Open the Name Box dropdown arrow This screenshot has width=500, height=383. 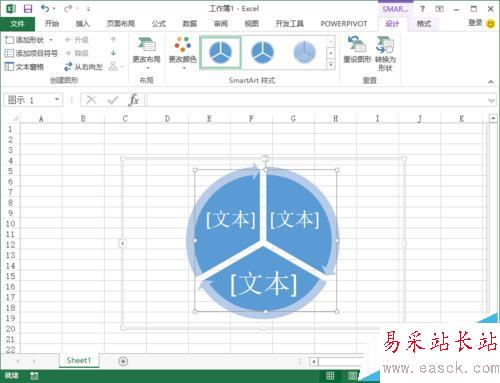click(x=57, y=100)
